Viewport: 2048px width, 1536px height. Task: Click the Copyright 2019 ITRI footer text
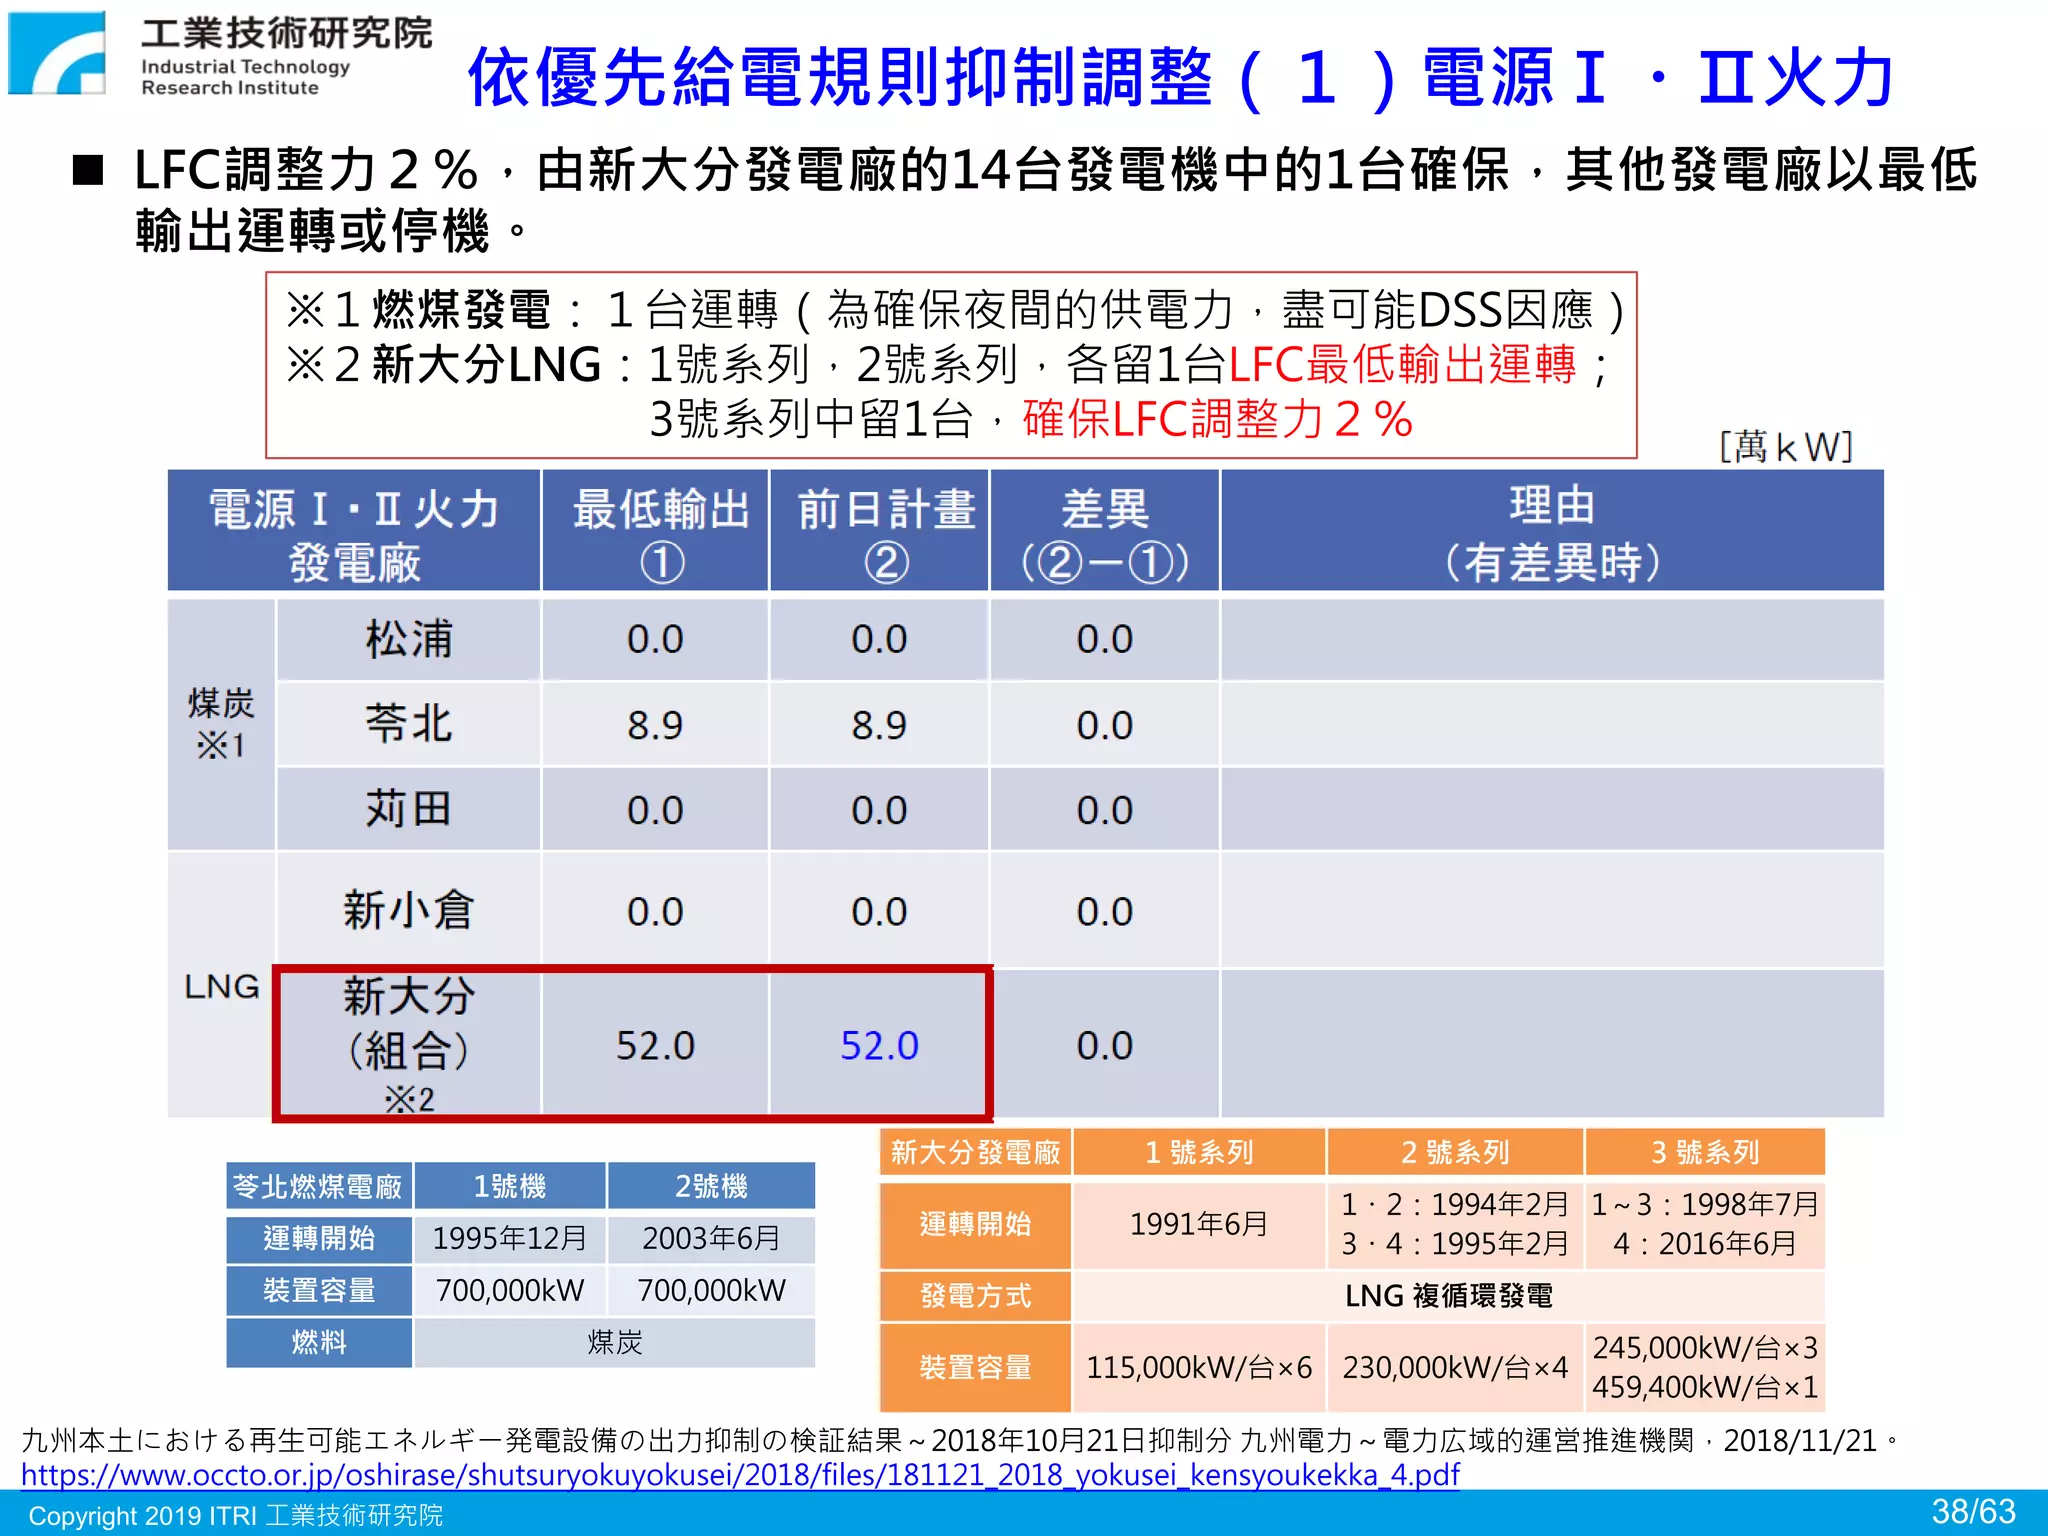[235, 1515]
